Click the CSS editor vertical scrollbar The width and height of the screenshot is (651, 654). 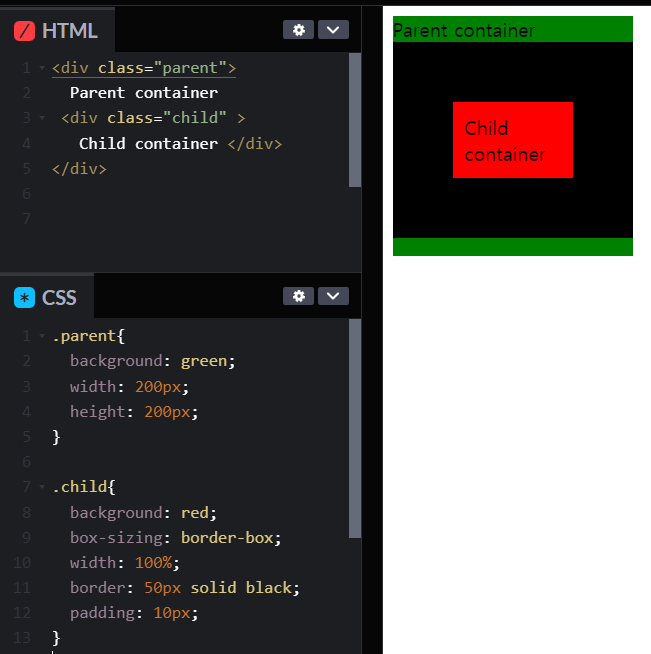tap(355, 428)
